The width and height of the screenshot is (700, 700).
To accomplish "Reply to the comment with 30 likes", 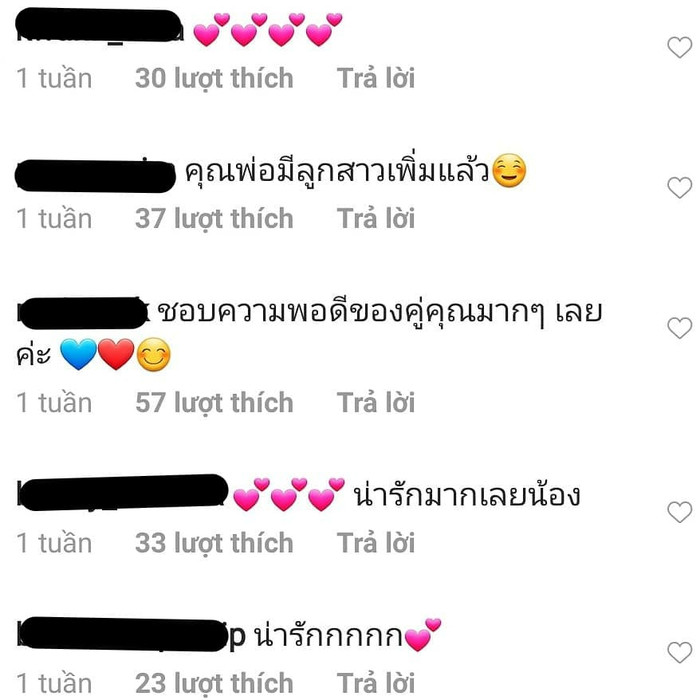I will pyautogui.click(x=375, y=79).
